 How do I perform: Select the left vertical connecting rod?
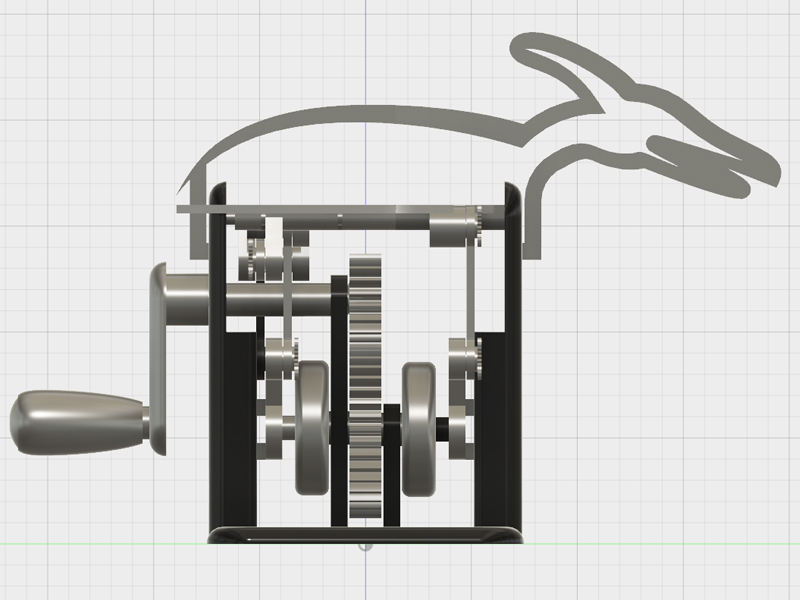coord(288,288)
